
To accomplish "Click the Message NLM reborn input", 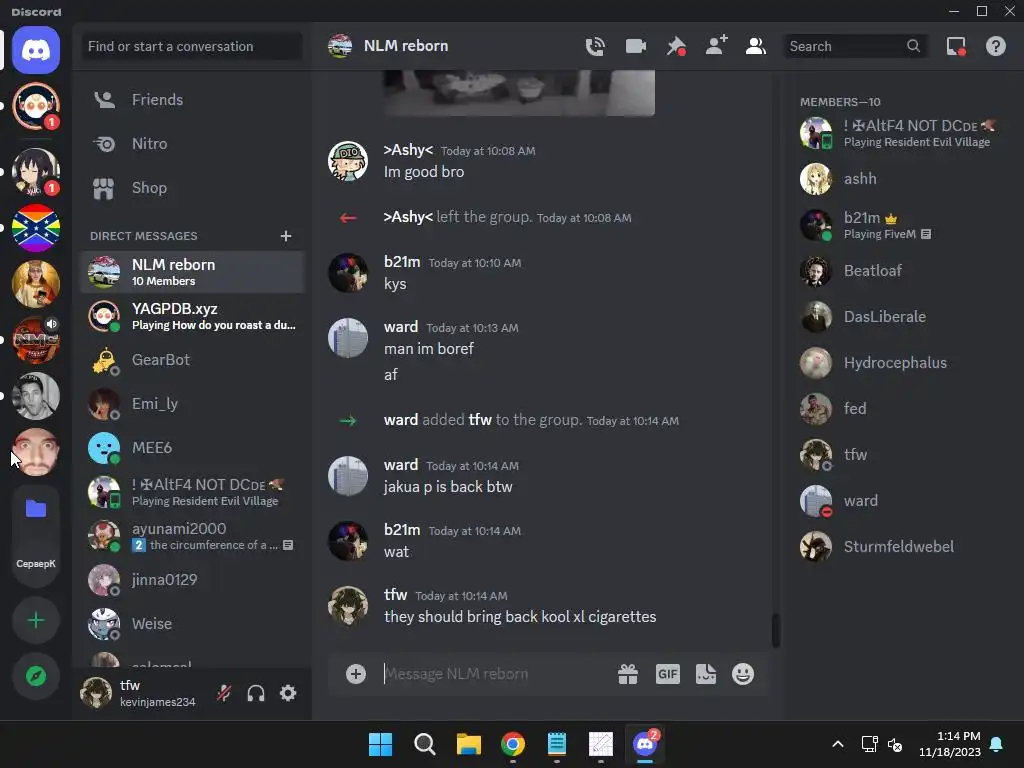I will pyautogui.click(x=493, y=674).
